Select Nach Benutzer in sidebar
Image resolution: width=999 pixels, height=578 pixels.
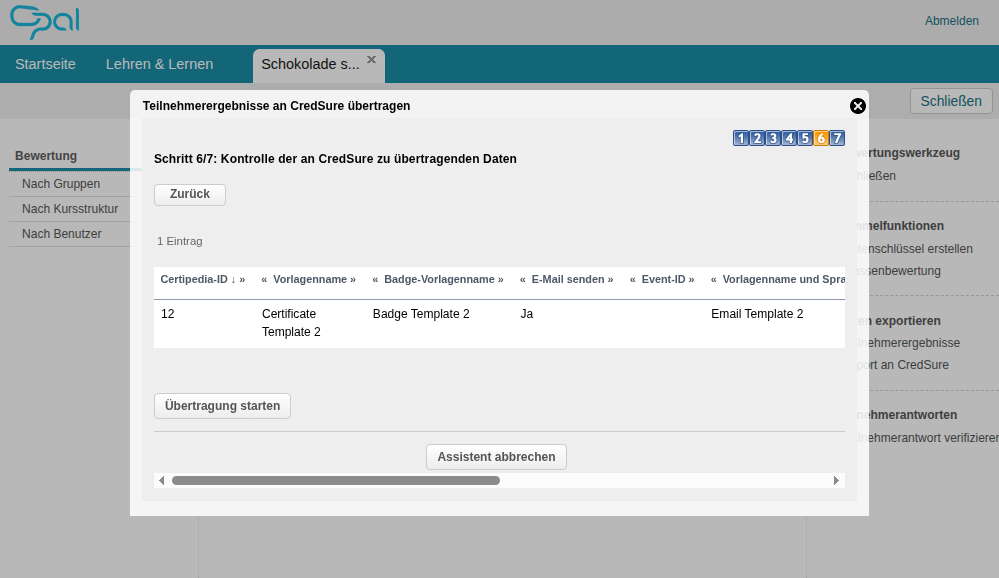[x=62, y=234]
